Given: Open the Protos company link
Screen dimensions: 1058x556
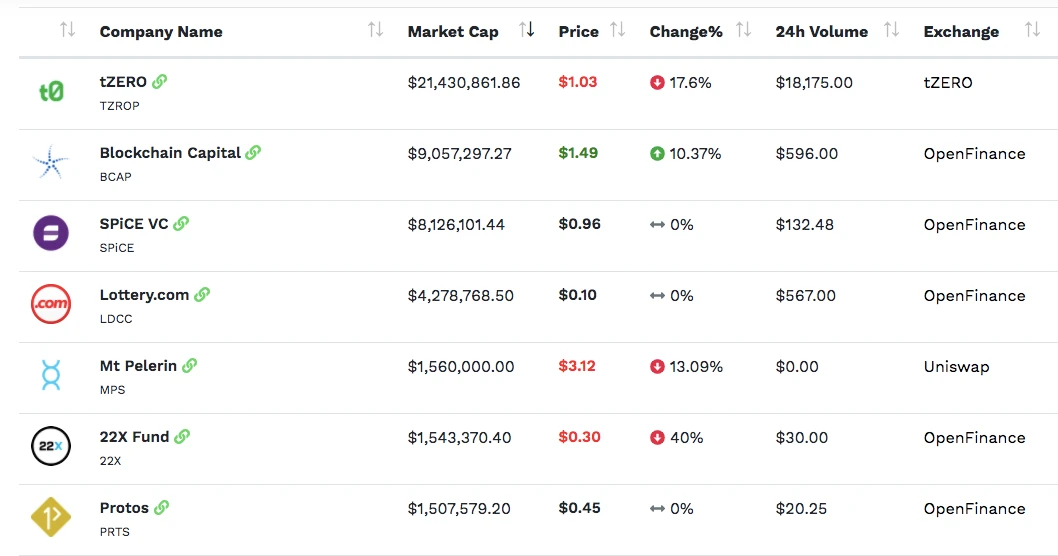Looking at the screenshot, I should pos(124,507).
